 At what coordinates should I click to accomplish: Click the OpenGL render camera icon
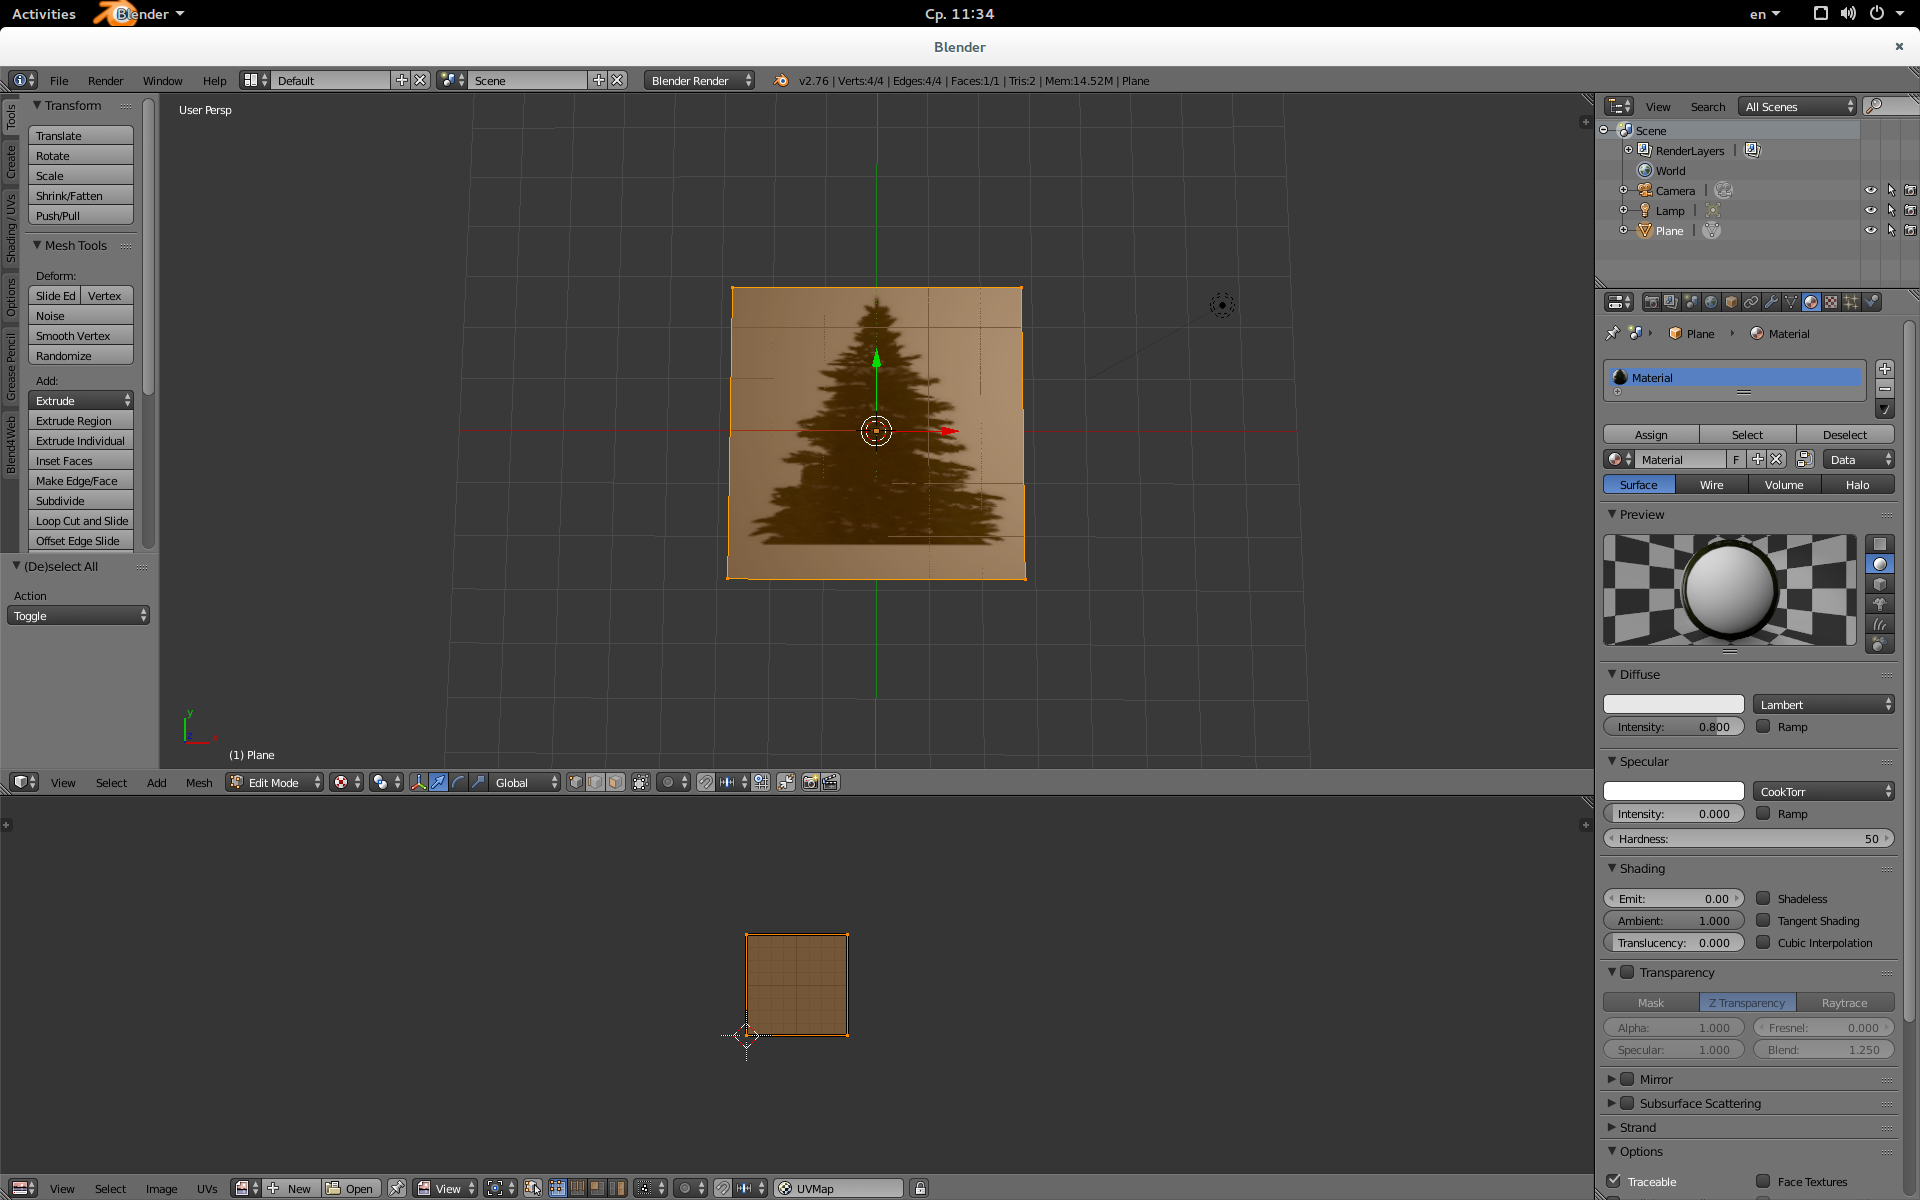pyautogui.click(x=811, y=783)
